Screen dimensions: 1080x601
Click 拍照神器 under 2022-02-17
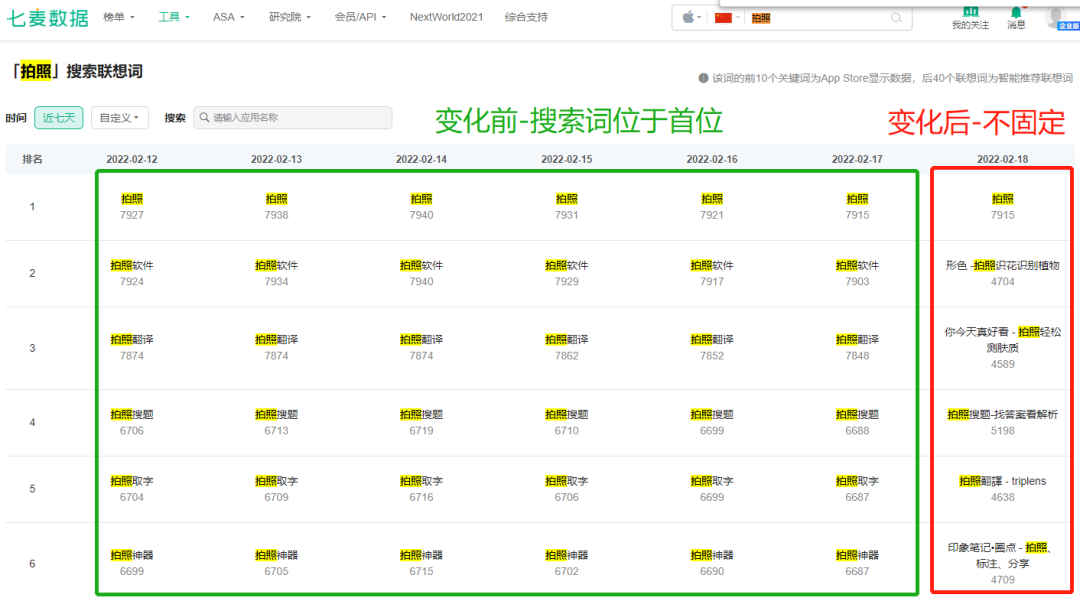click(857, 556)
